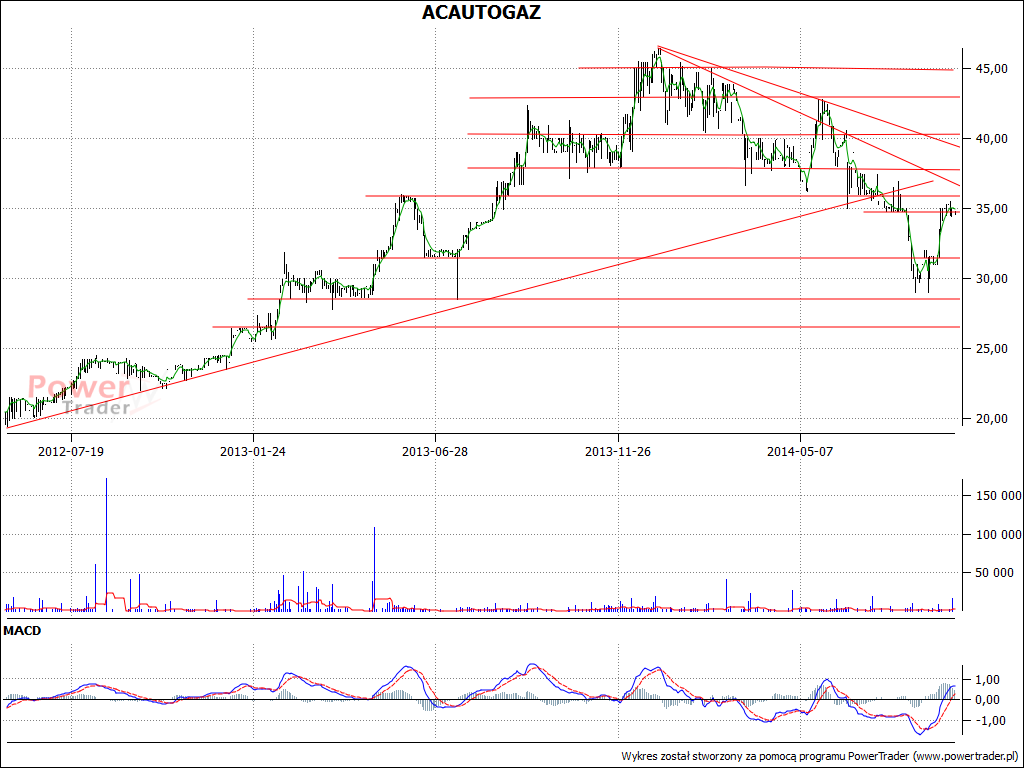Viewport: 1024px width, 768px height.
Task: Click the 35,00 price axis label
Action: [990, 208]
